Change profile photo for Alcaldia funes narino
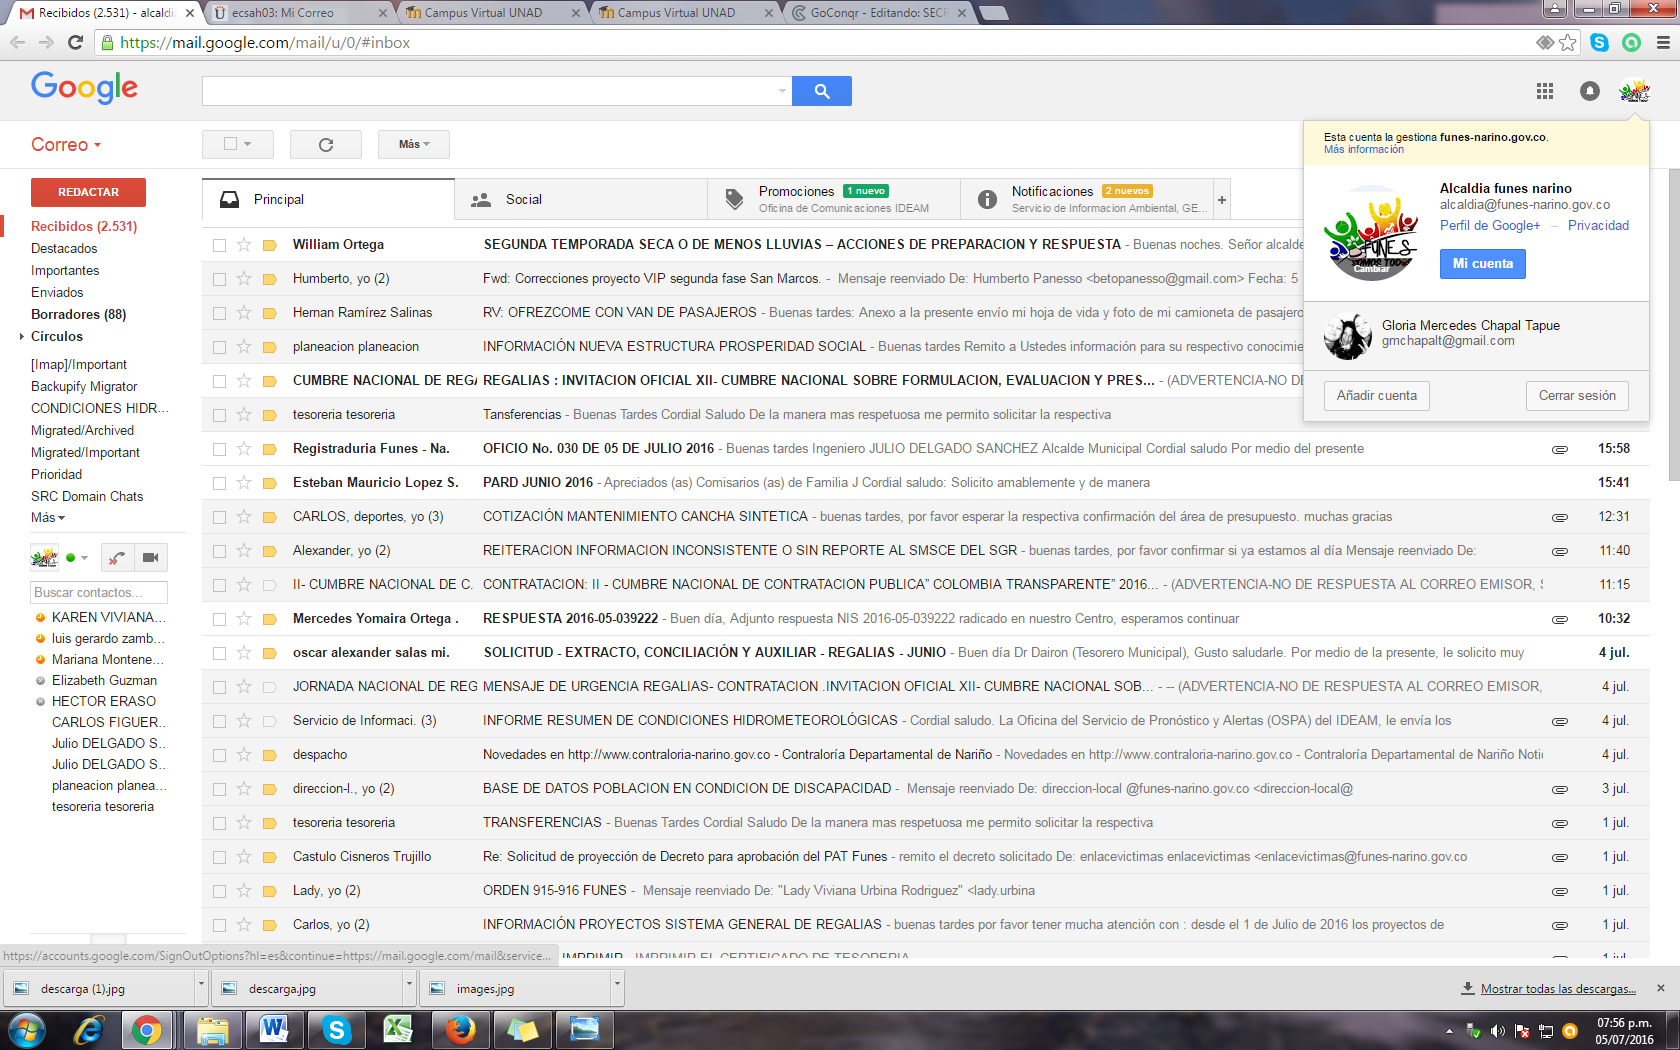 [1371, 268]
